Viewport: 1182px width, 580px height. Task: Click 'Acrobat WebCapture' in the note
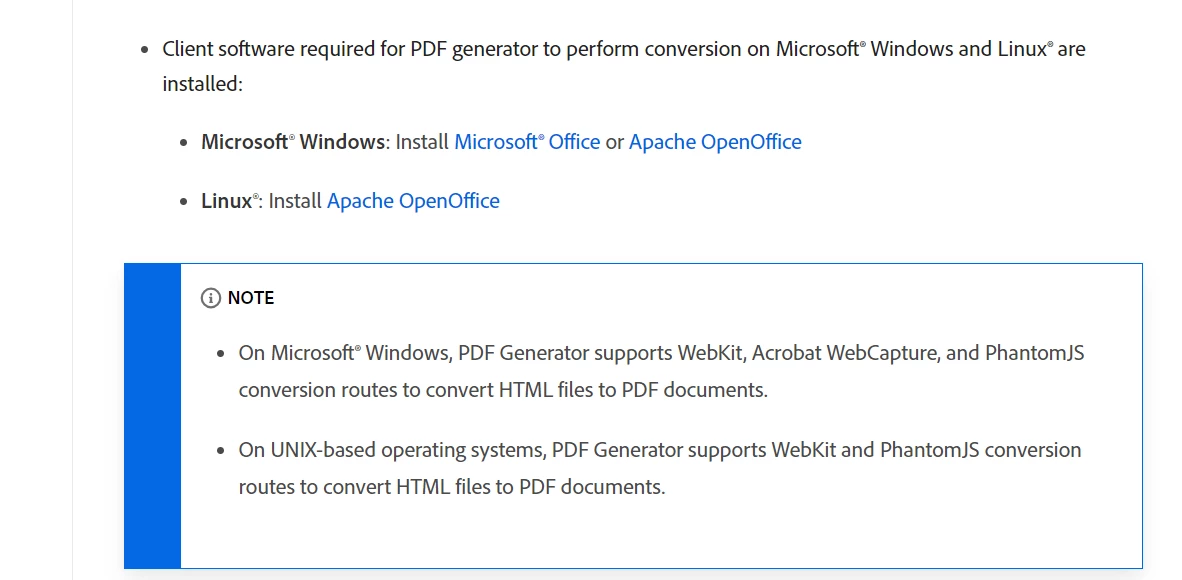(842, 353)
